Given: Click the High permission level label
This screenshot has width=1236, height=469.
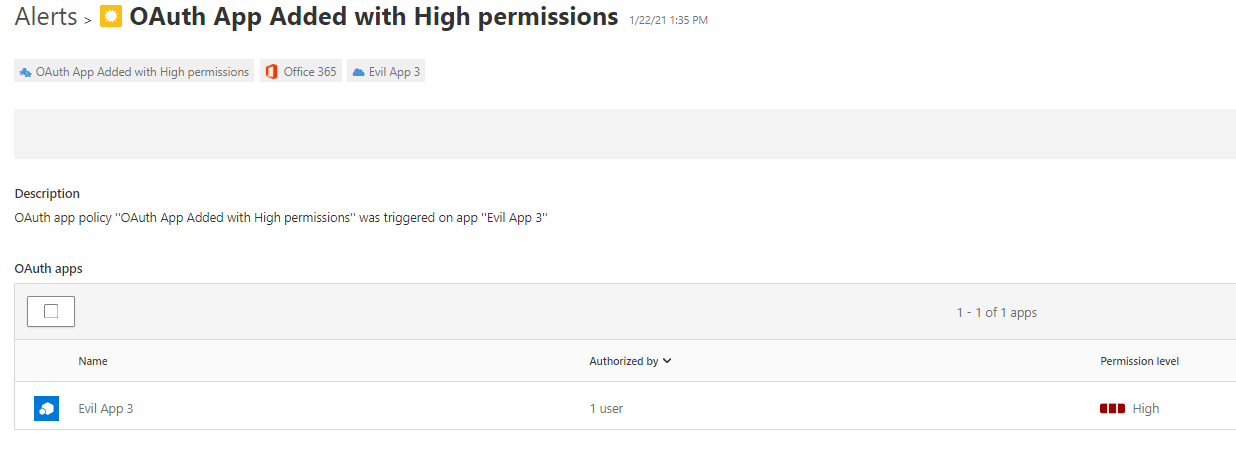Looking at the screenshot, I should pyautogui.click(x=1146, y=408).
